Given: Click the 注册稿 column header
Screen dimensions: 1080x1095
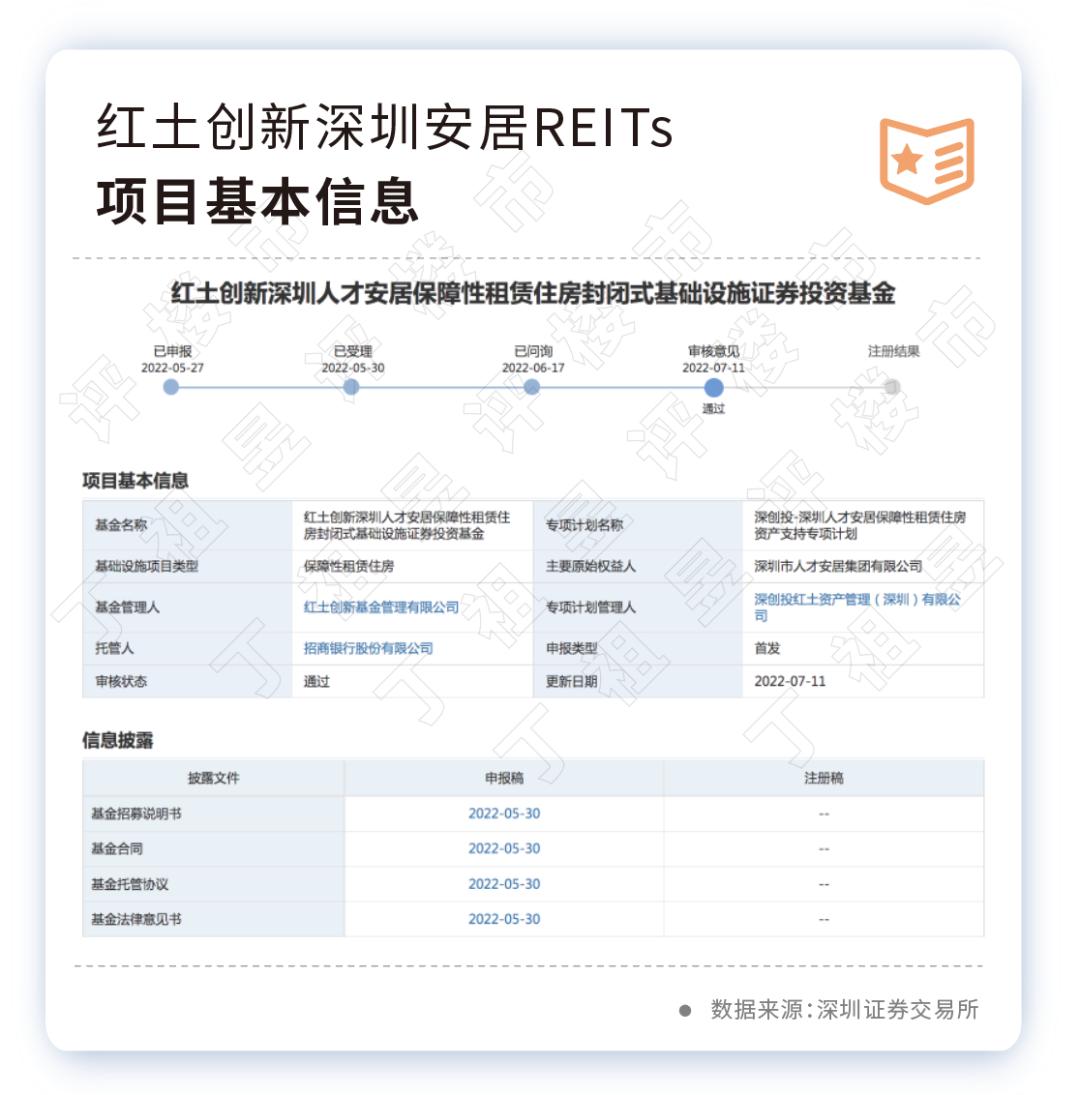Looking at the screenshot, I should tap(824, 778).
